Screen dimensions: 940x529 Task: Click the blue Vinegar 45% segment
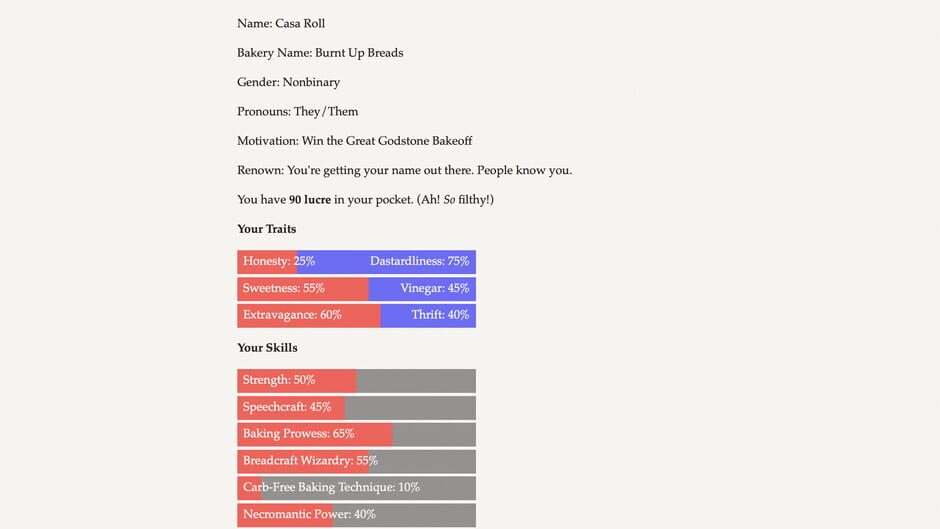tap(422, 289)
